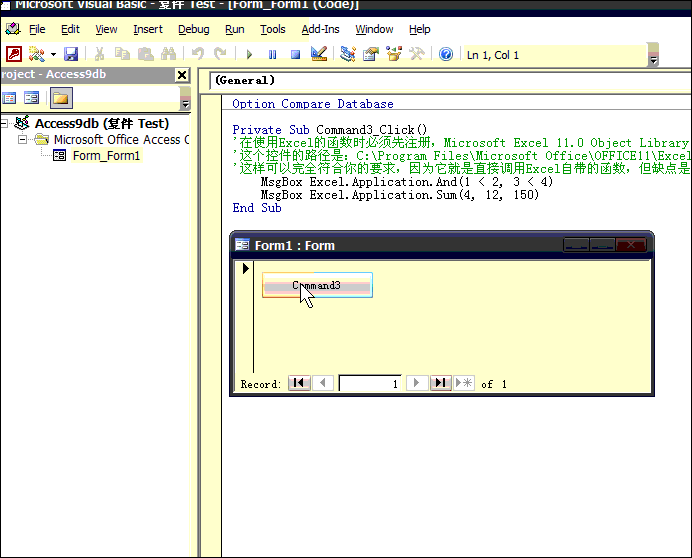Image resolution: width=692 pixels, height=558 pixels.
Task: Open the Tools menu
Action: point(273,29)
